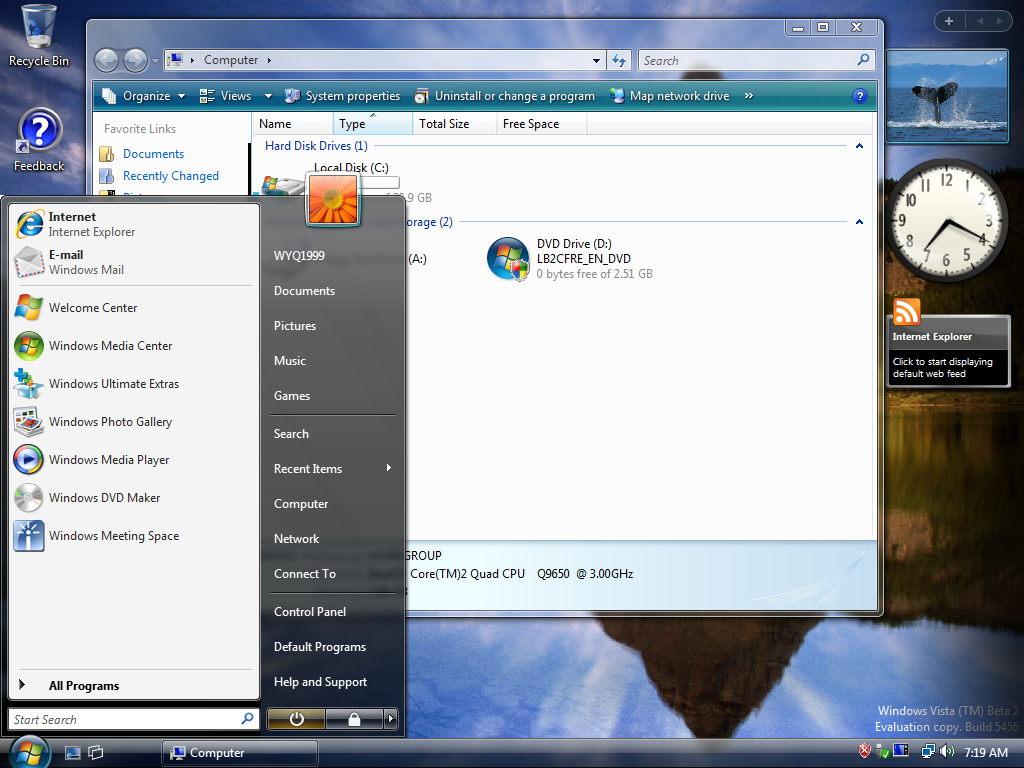Open the Organize dropdown menu
Viewport: 1024px width, 768px height.
pos(145,96)
